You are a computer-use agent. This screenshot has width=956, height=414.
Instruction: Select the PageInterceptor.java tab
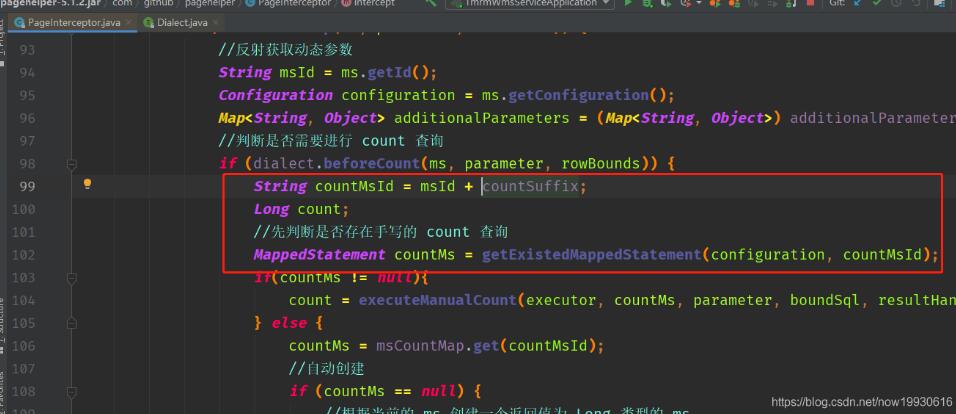(x=71, y=22)
